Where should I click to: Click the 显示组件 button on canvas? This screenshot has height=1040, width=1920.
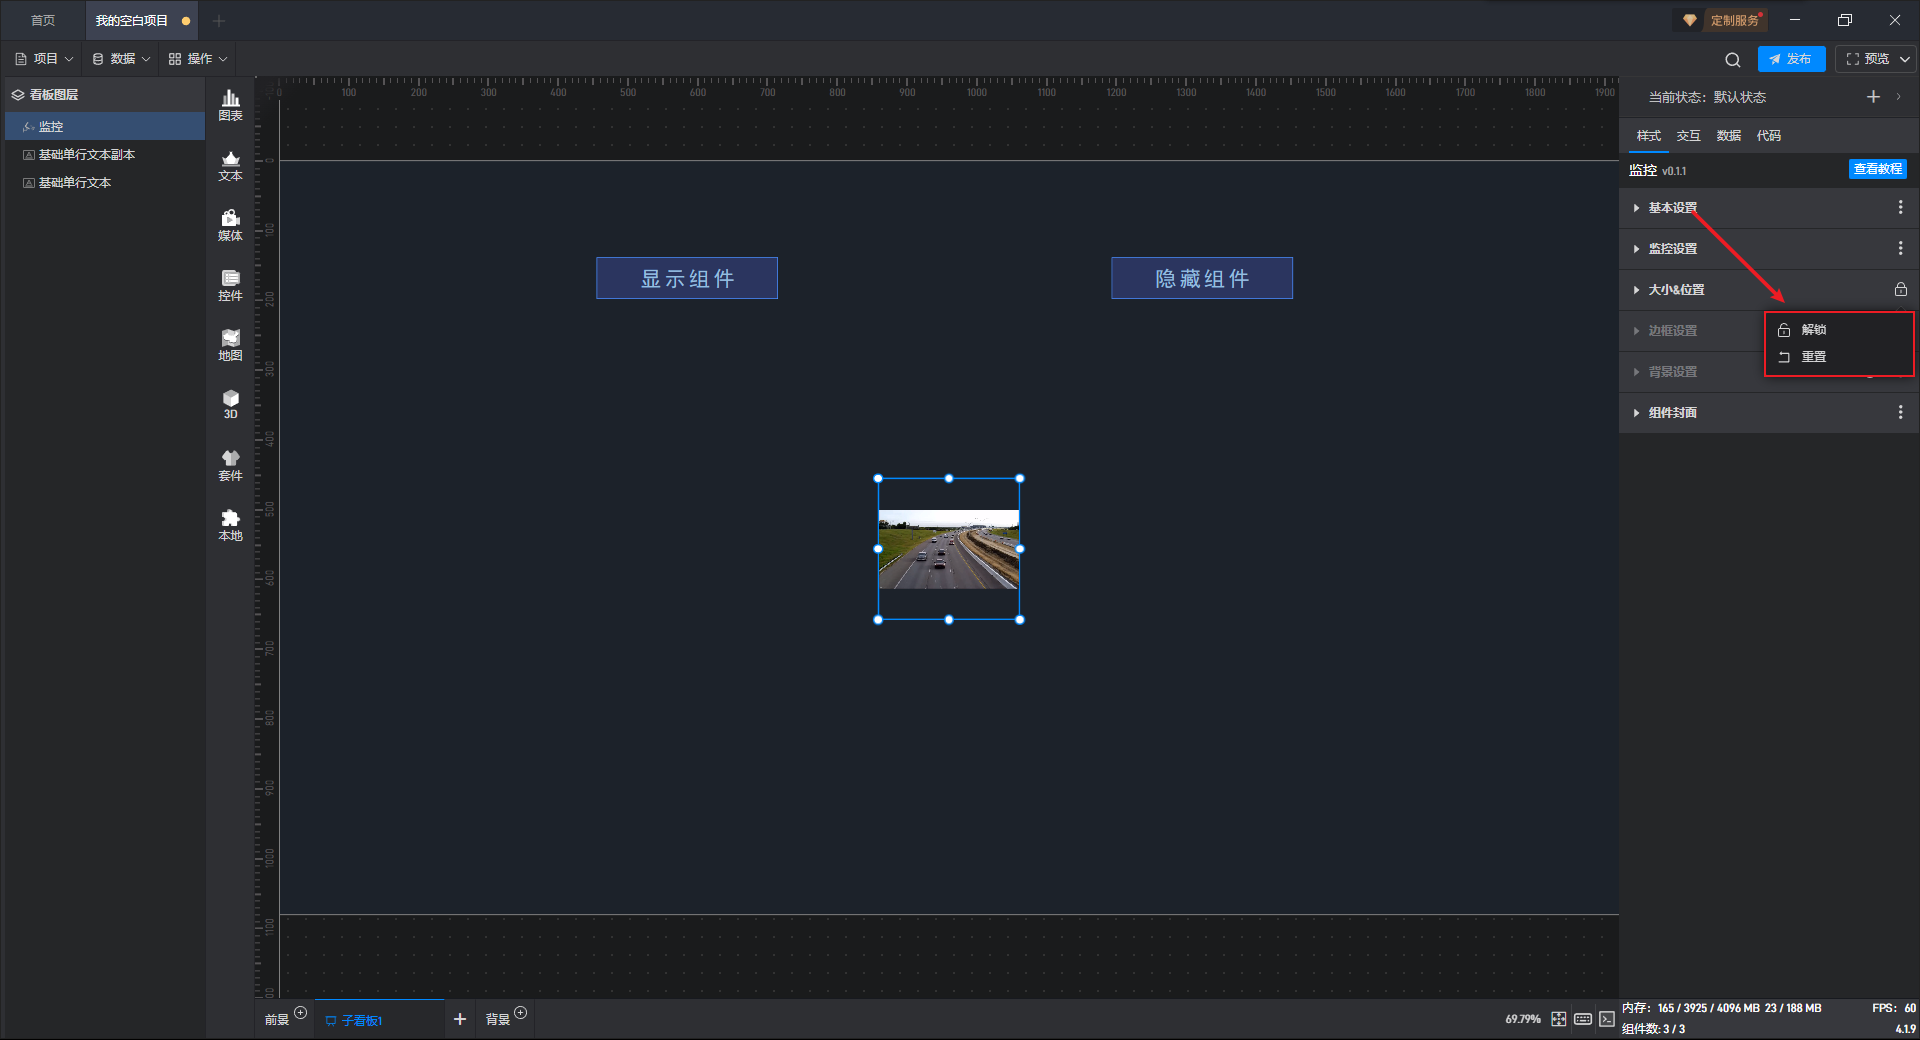tap(687, 278)
